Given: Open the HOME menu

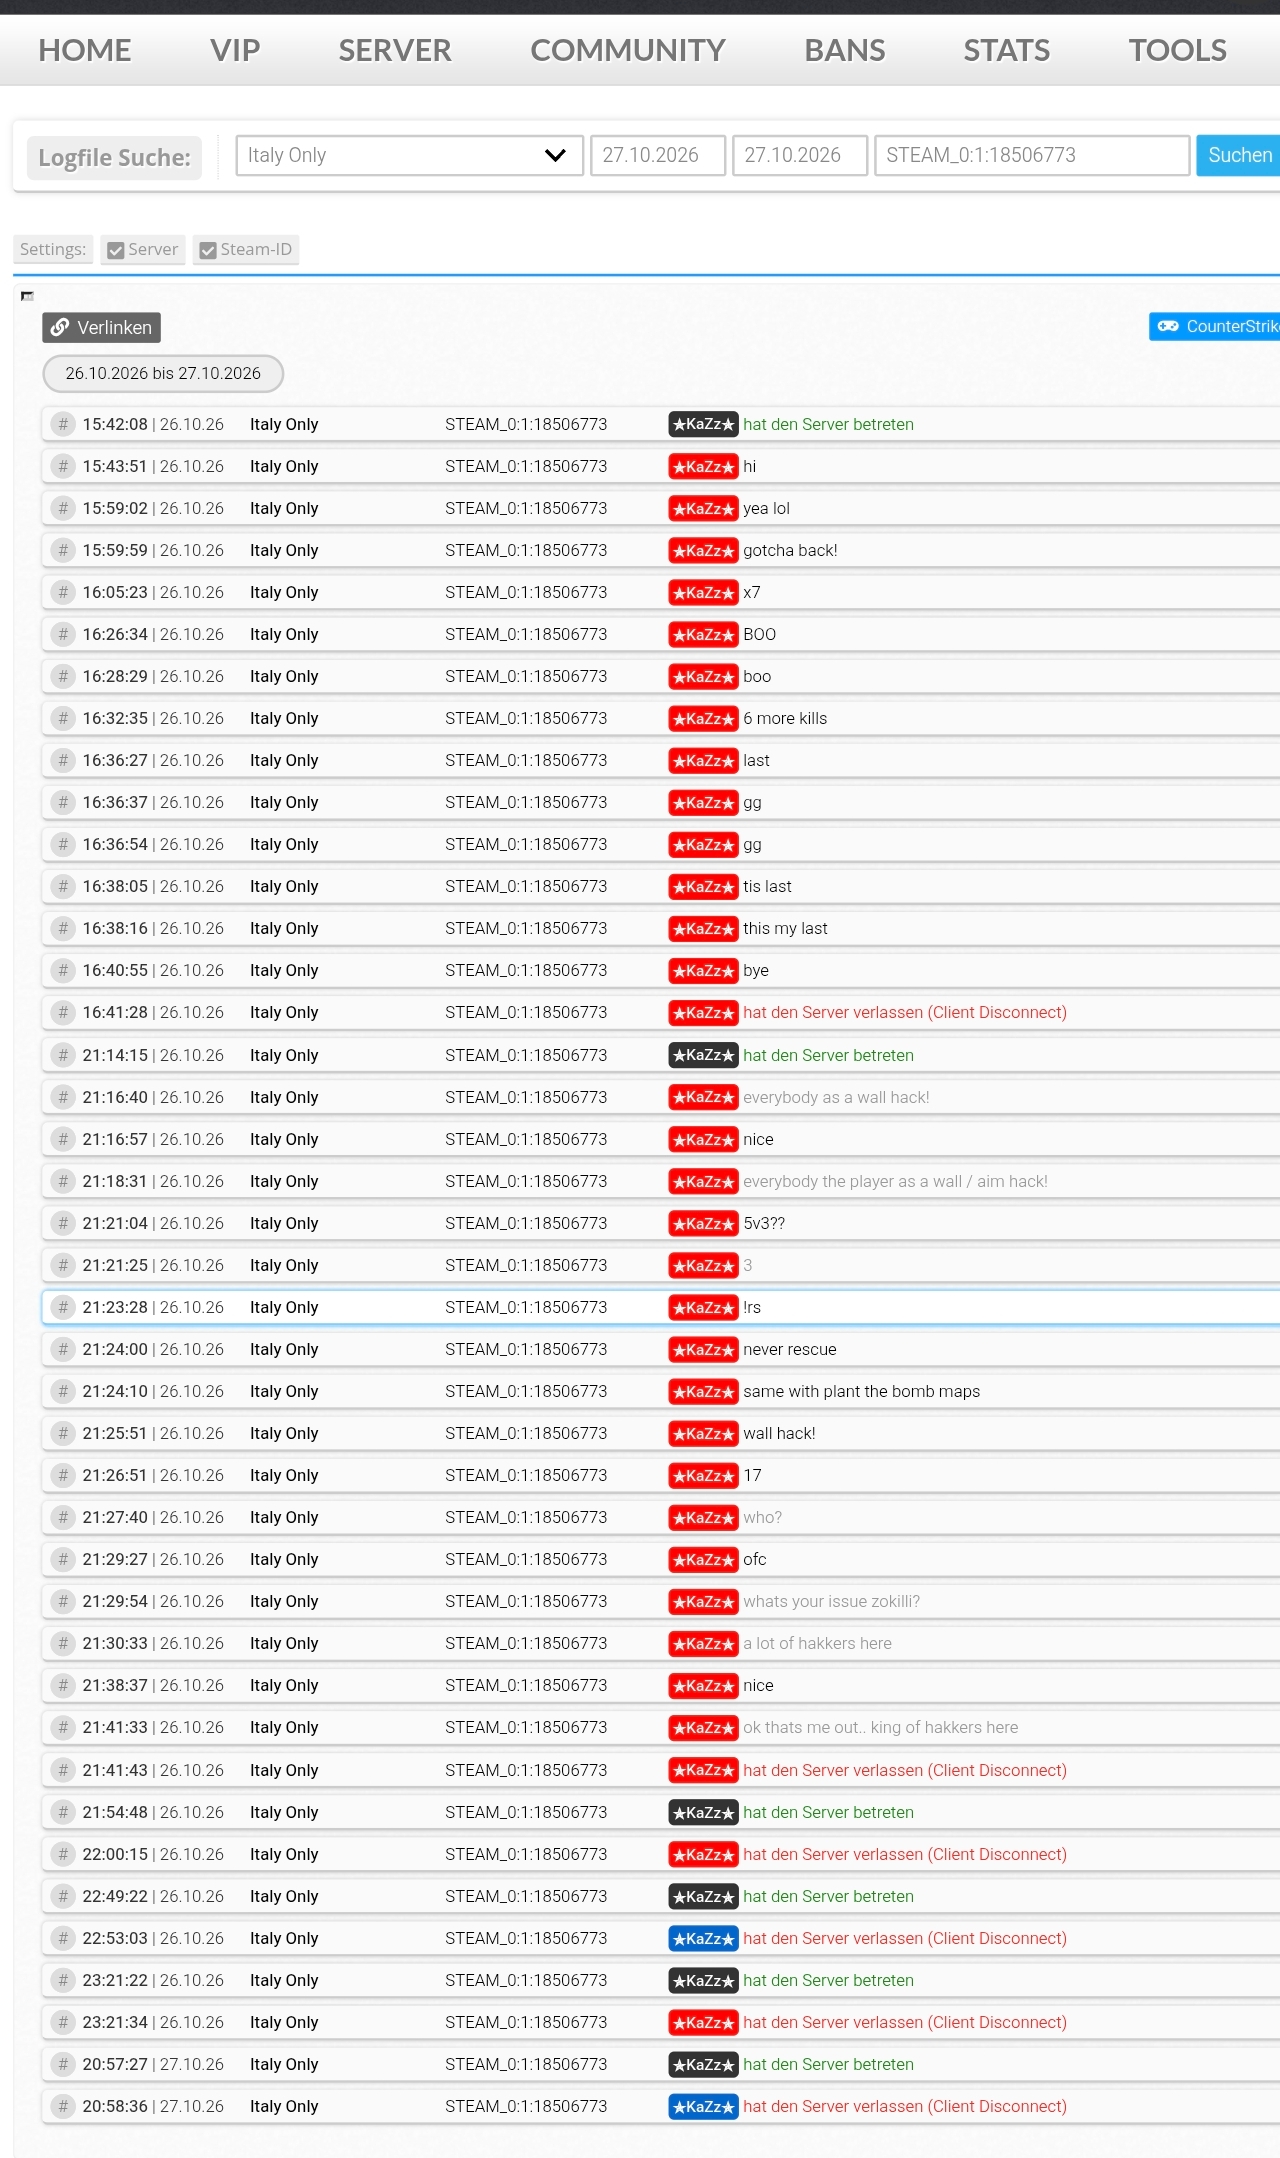Looking at the screenshot, I should click(x=85, y=50).
